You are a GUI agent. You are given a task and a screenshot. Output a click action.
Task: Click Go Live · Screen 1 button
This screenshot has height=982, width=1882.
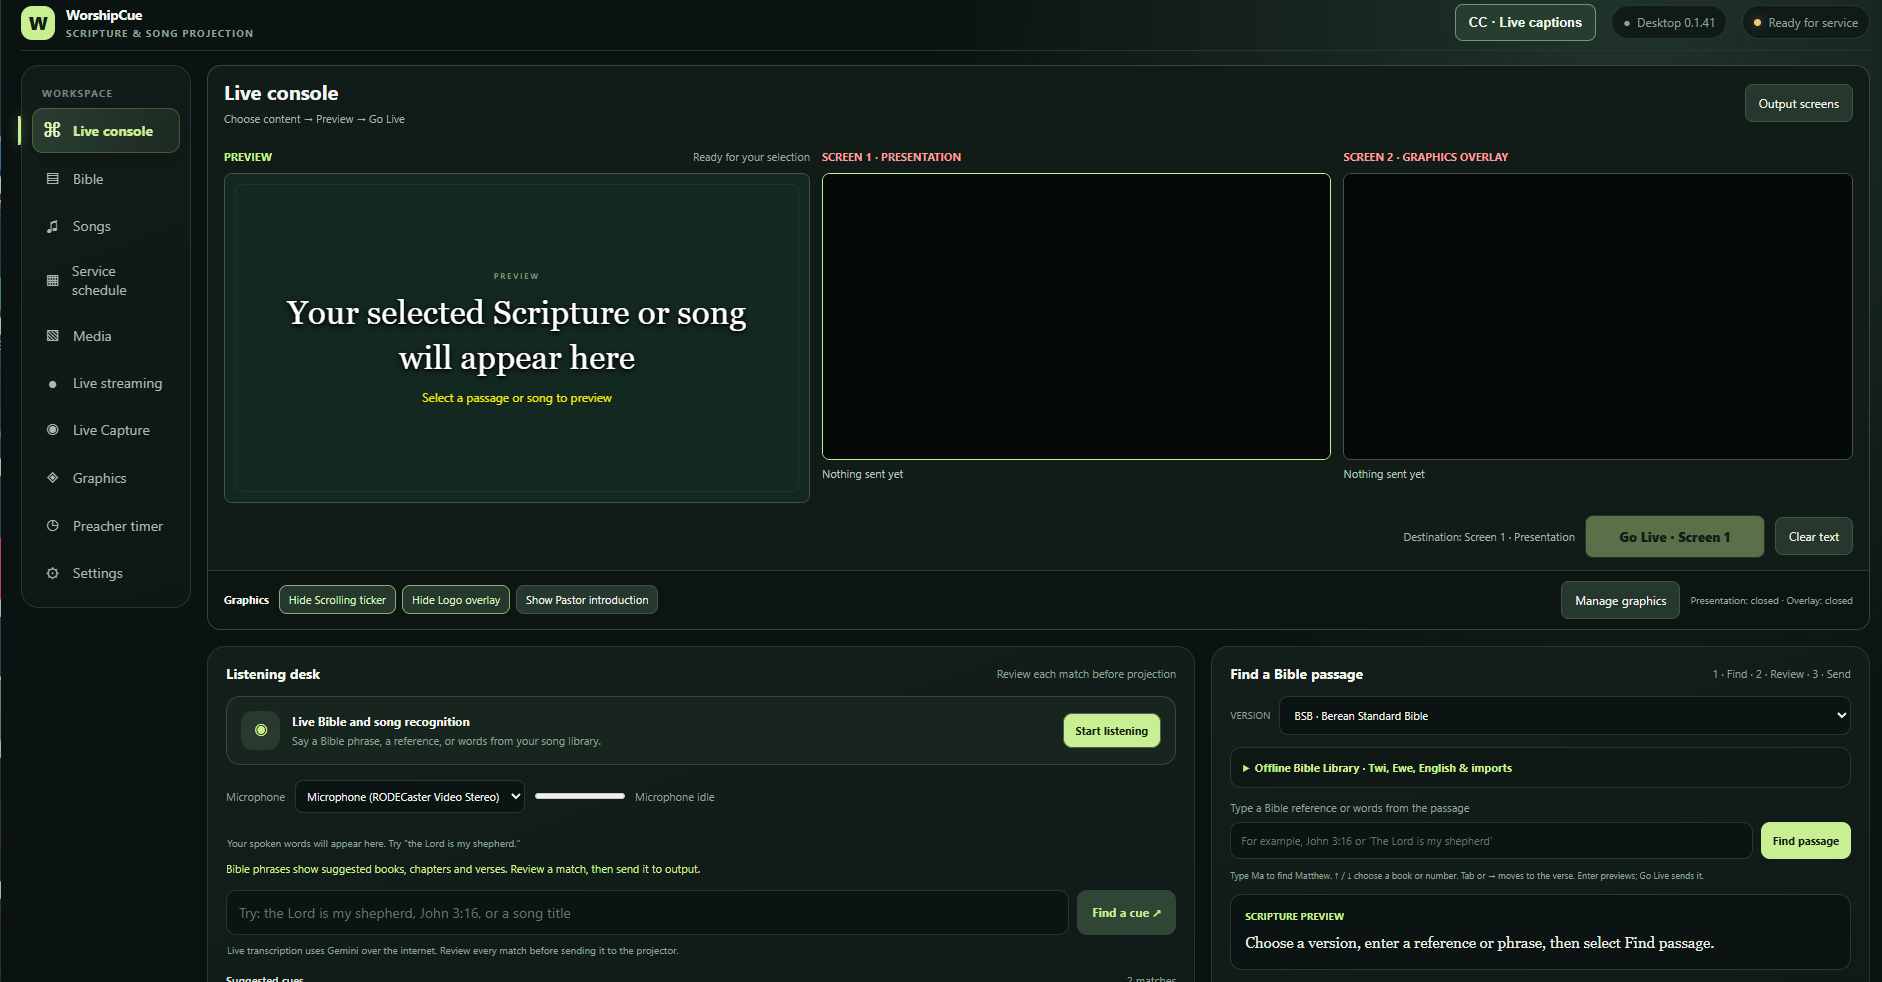pos(1675,537)
